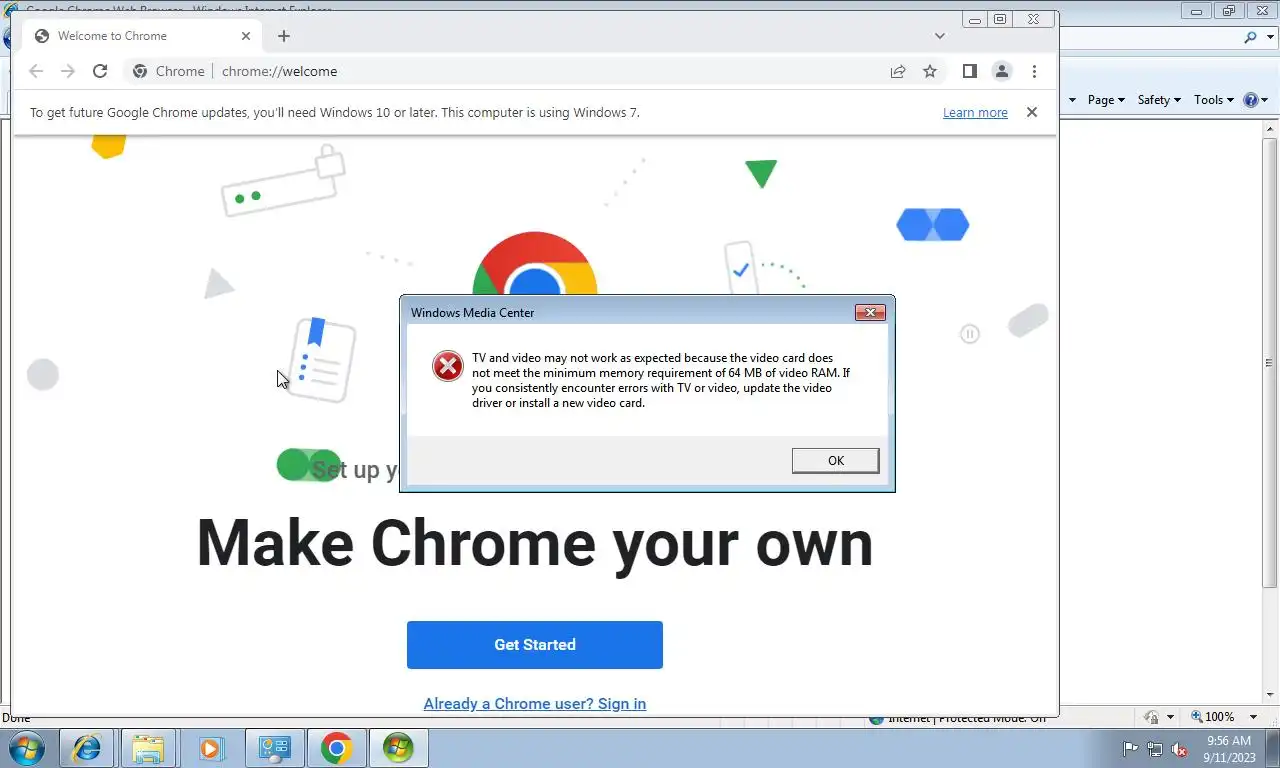The image size is (1280, 768).
Task: Click the network tray icon
Action: (x=1155, y=748)
